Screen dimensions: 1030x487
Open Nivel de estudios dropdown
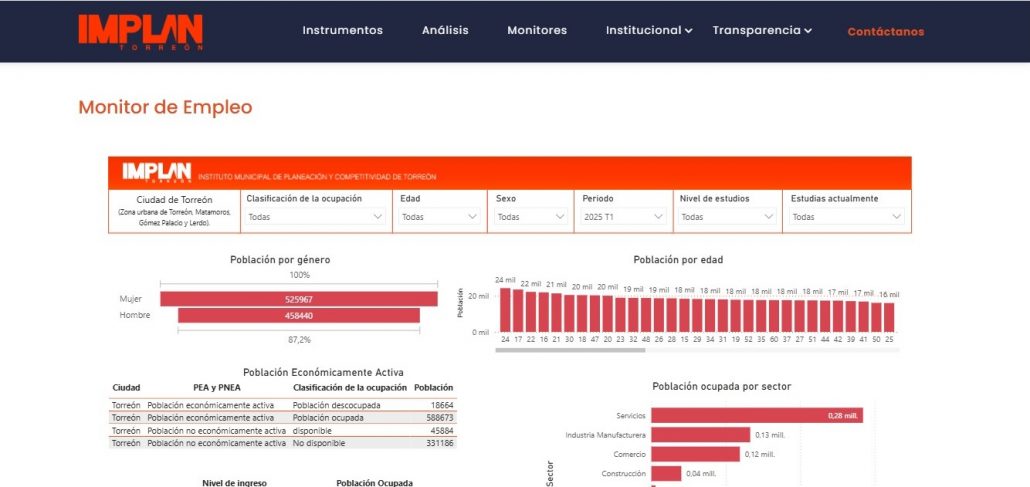(727, 216)
